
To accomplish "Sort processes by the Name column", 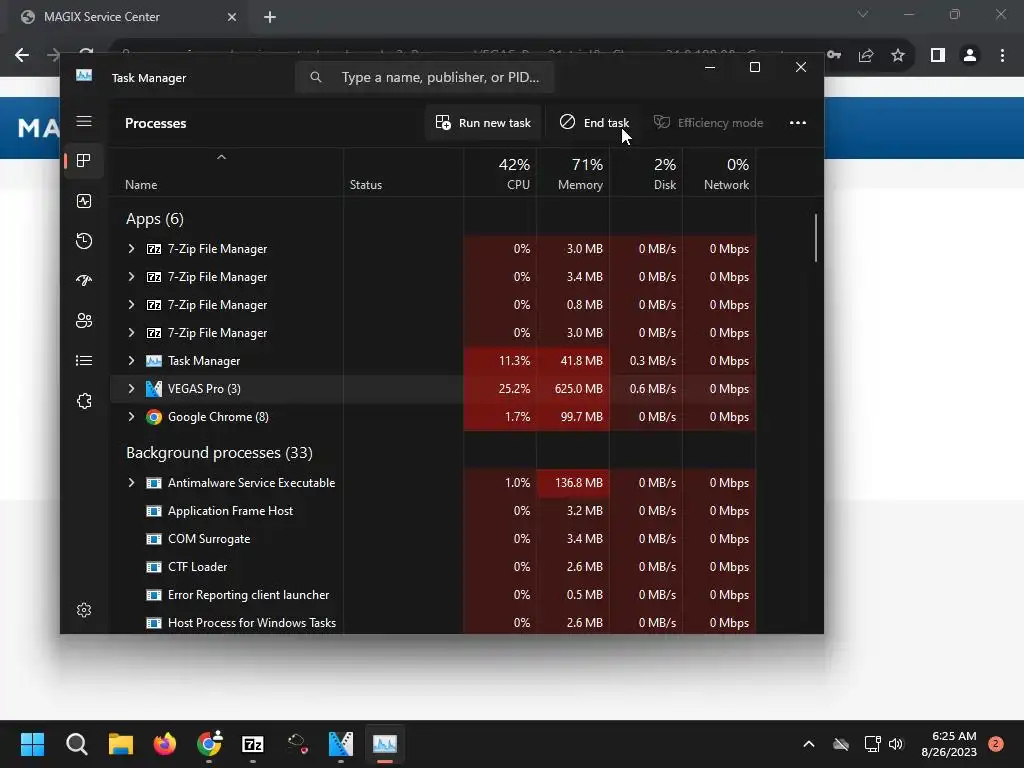I will tap(227, 173).
